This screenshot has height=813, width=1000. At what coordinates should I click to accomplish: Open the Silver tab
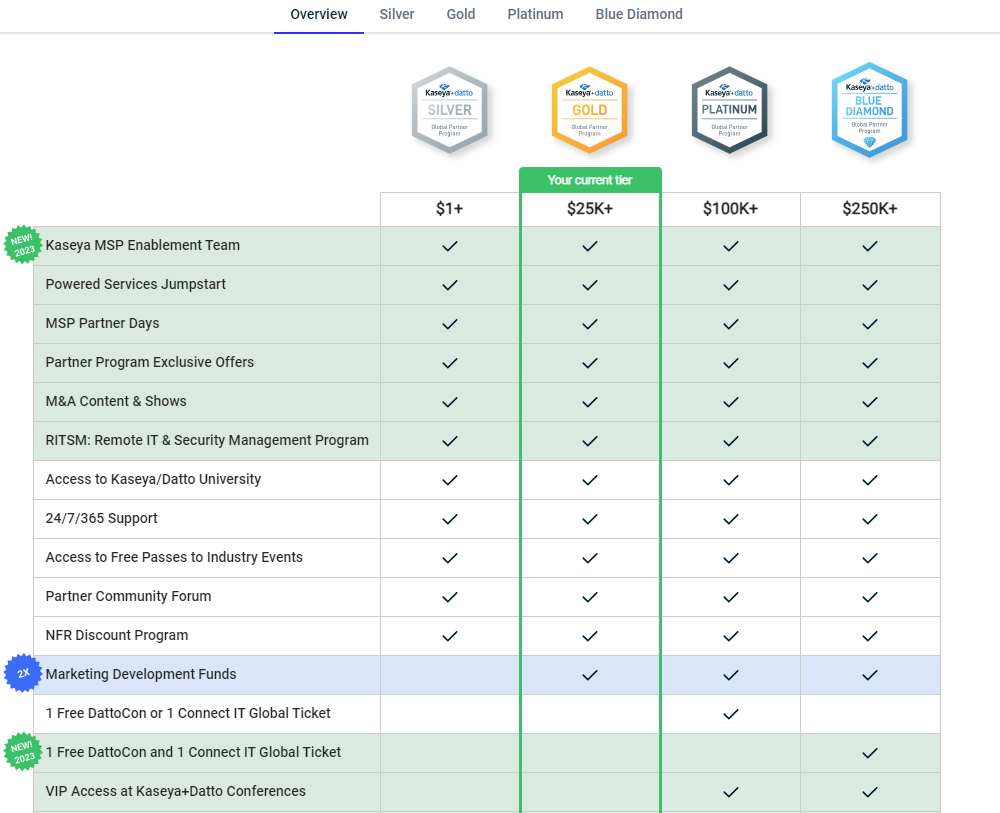coord(397,15)
